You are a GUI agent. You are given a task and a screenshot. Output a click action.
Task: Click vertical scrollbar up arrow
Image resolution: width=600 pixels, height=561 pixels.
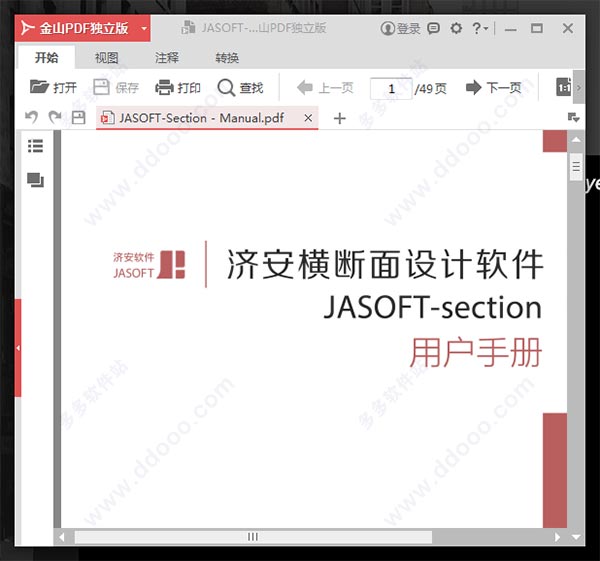click(x=576, y=140)
